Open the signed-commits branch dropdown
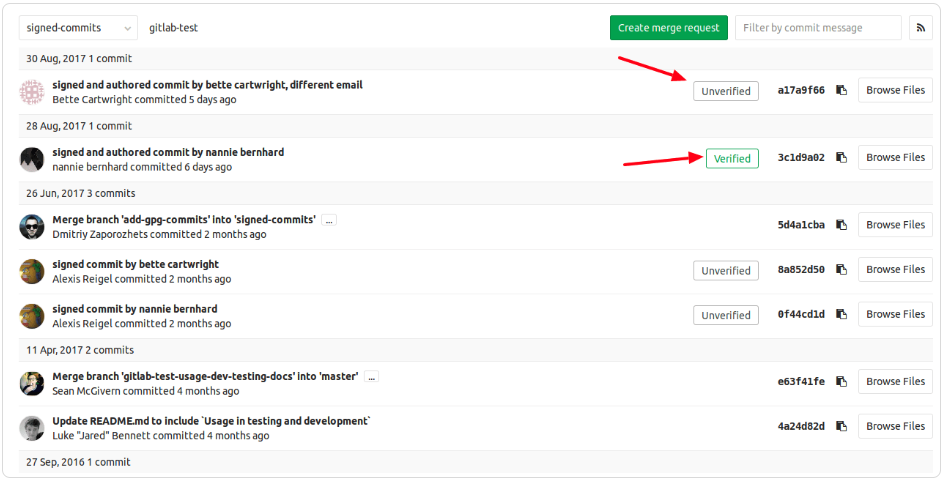This screenshot has height=482, width=941. [78, 28]
